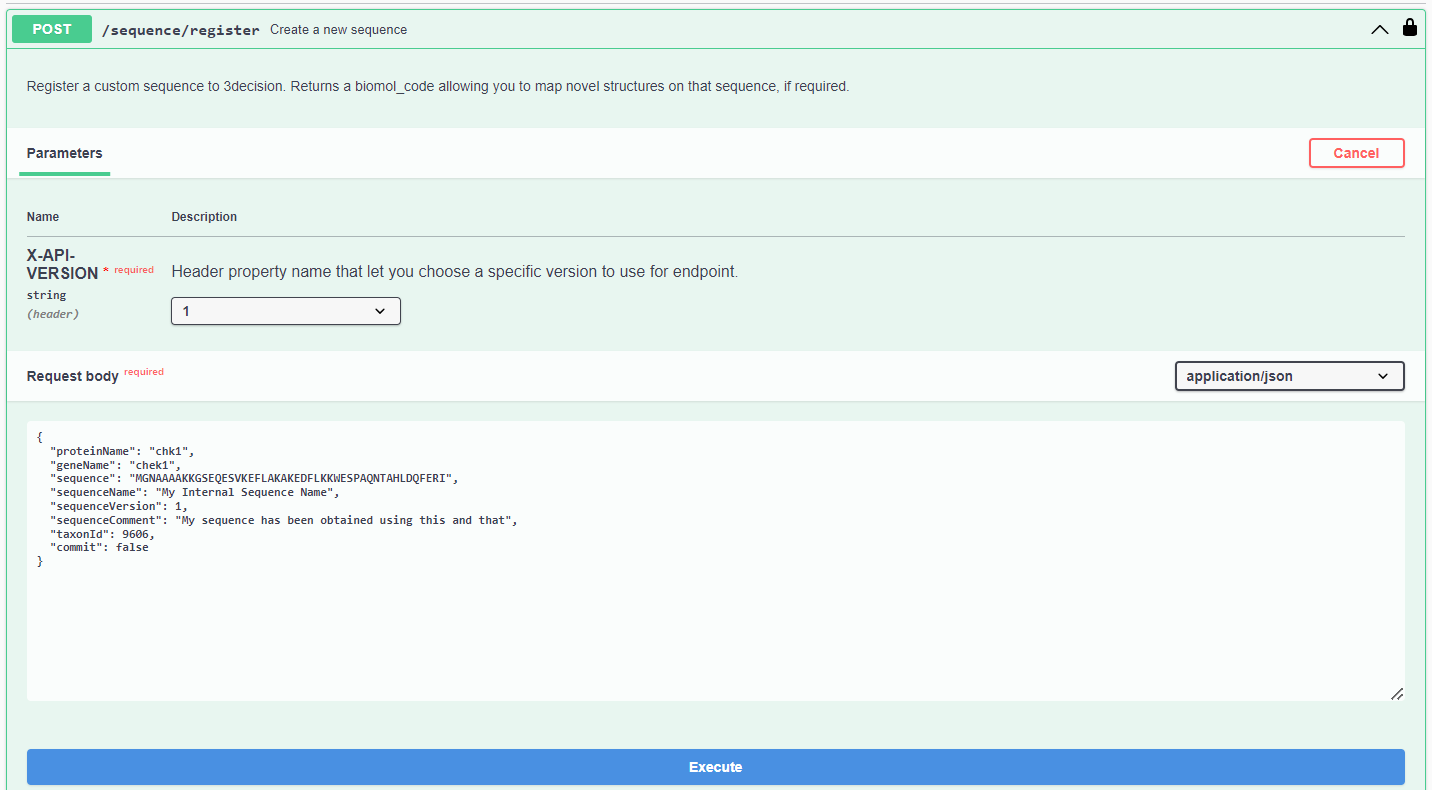Click the "Create a new sequence" summary text

click(x=338, y=30)
